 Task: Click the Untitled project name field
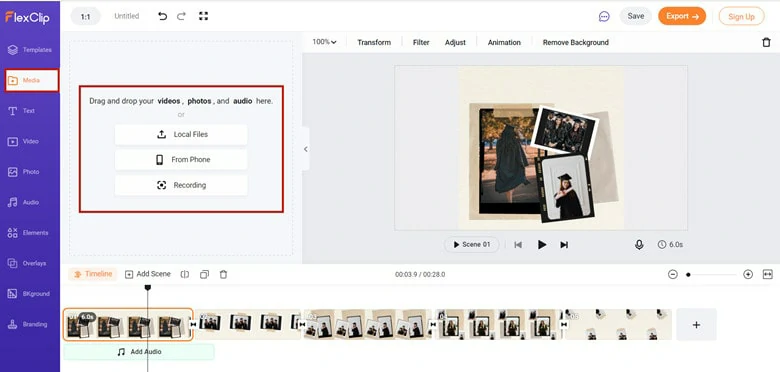(x=126, y=16)
